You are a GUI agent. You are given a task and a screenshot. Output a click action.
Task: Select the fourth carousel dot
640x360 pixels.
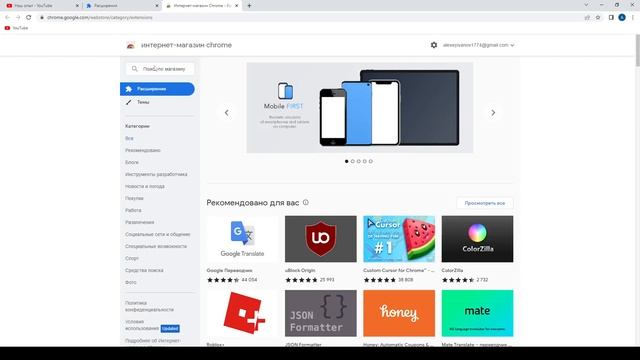[364, 161]
